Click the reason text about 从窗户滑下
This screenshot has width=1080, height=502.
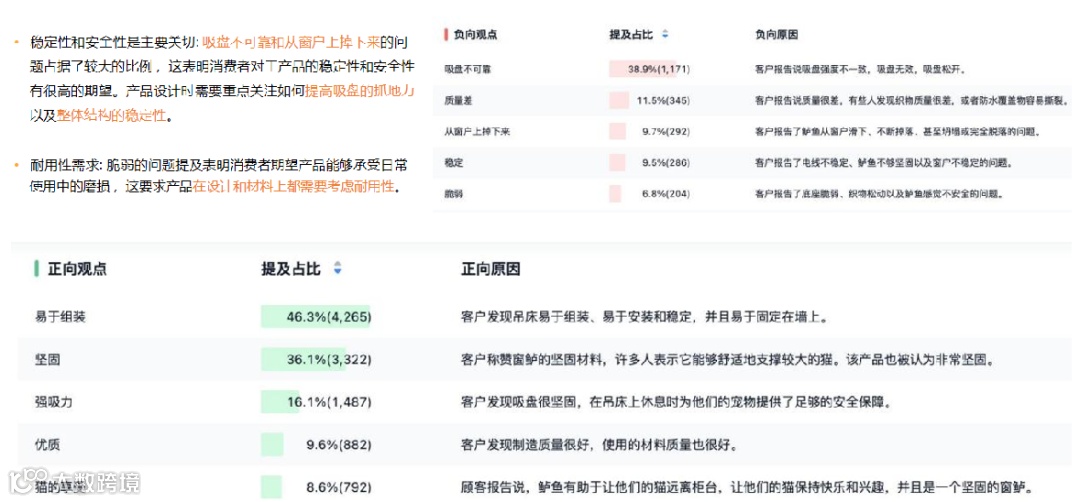coord(898,132)
